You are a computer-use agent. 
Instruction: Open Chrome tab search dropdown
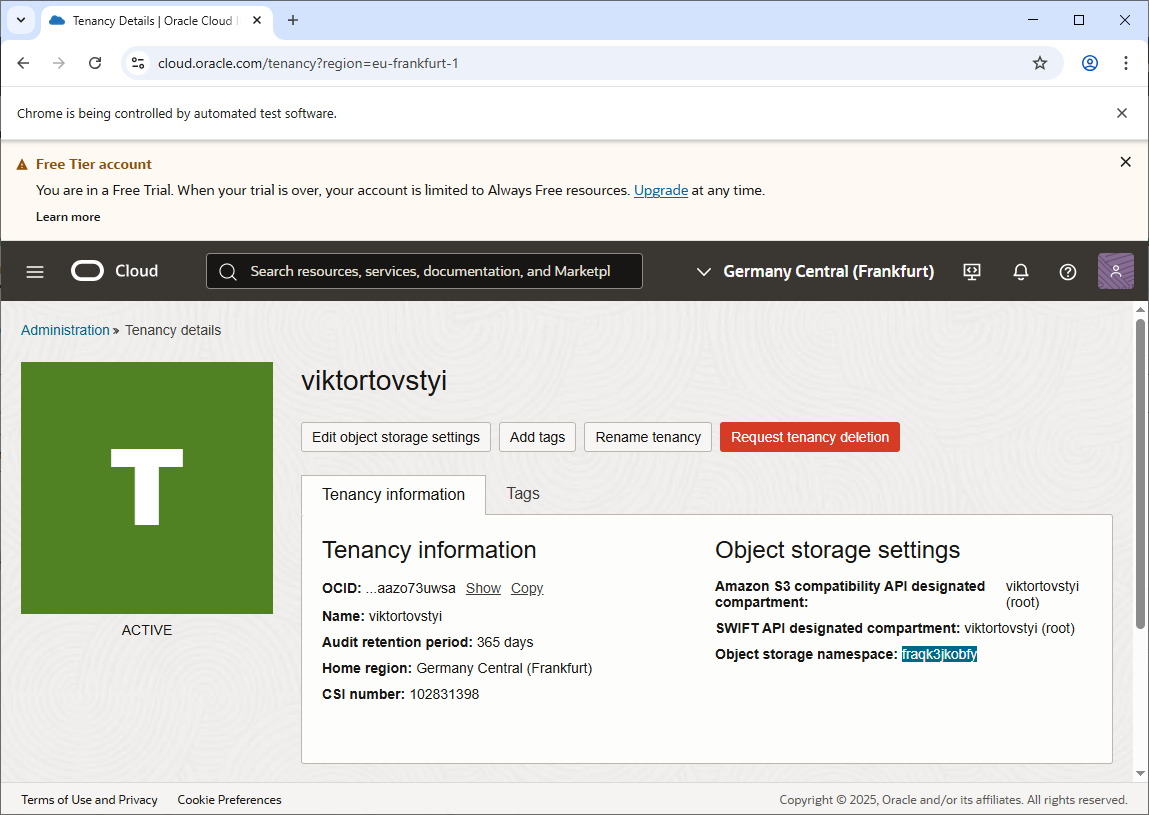[x=20, y=20]
